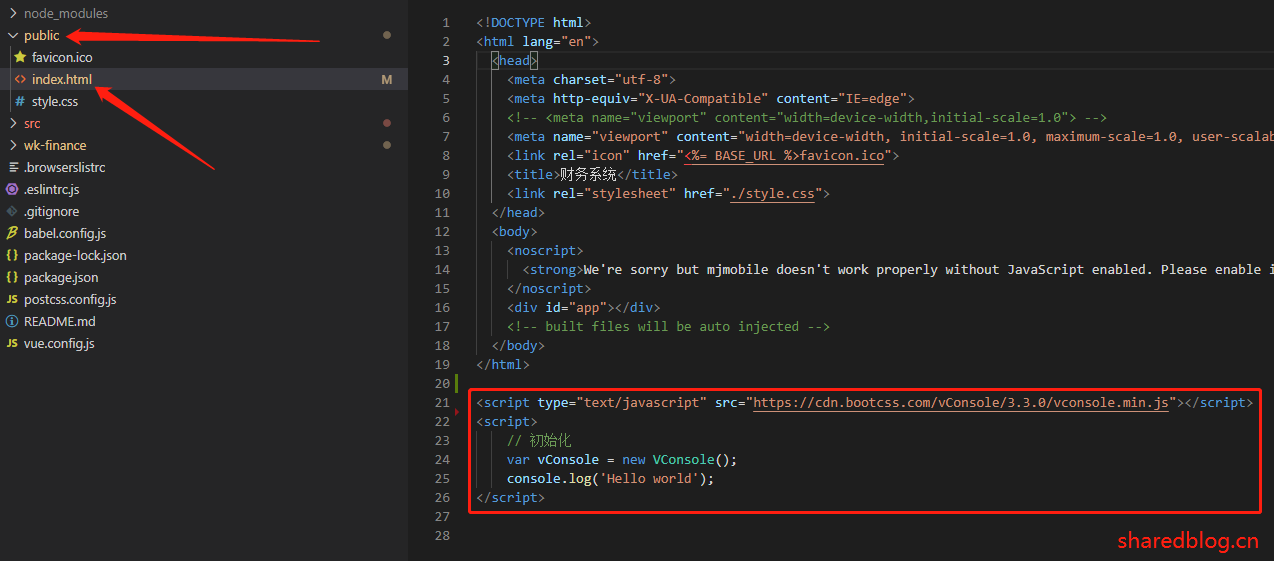The height and width of the screenshot is (561, 1274).
Task: Collapse the public folder chevron
Action: click(12, 35)
